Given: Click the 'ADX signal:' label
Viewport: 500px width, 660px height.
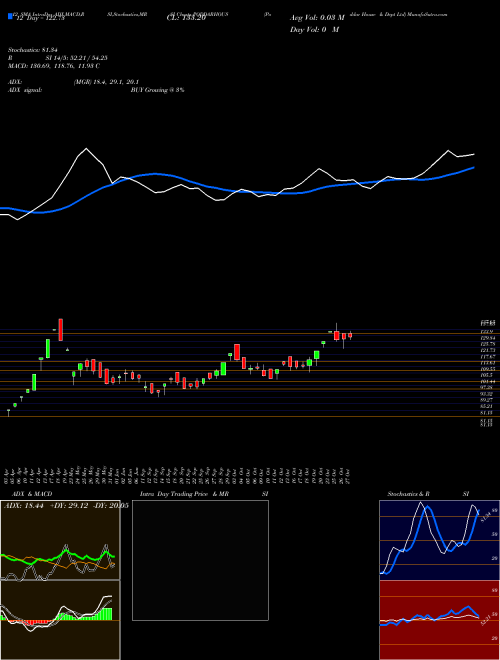Looking at the screenshot, I should click(x=25, y=90).
